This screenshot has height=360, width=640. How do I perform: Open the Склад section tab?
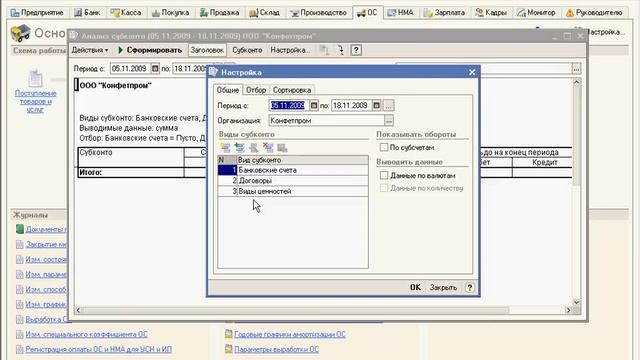coord(264,13)
